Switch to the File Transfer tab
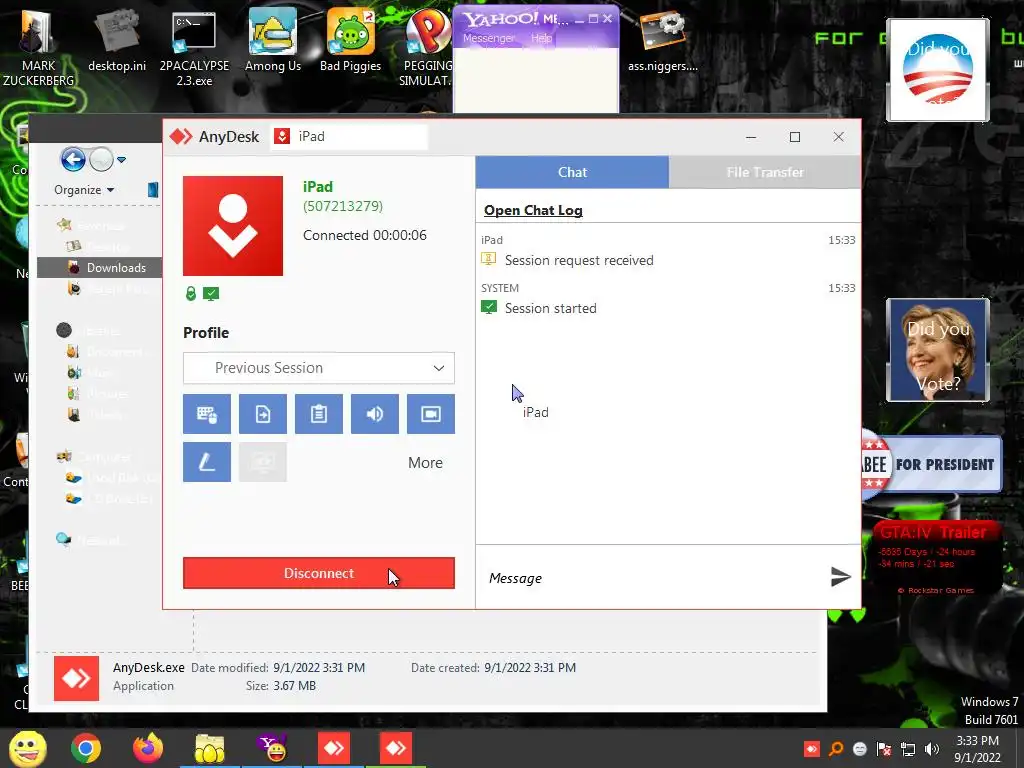 coord(765,172)
